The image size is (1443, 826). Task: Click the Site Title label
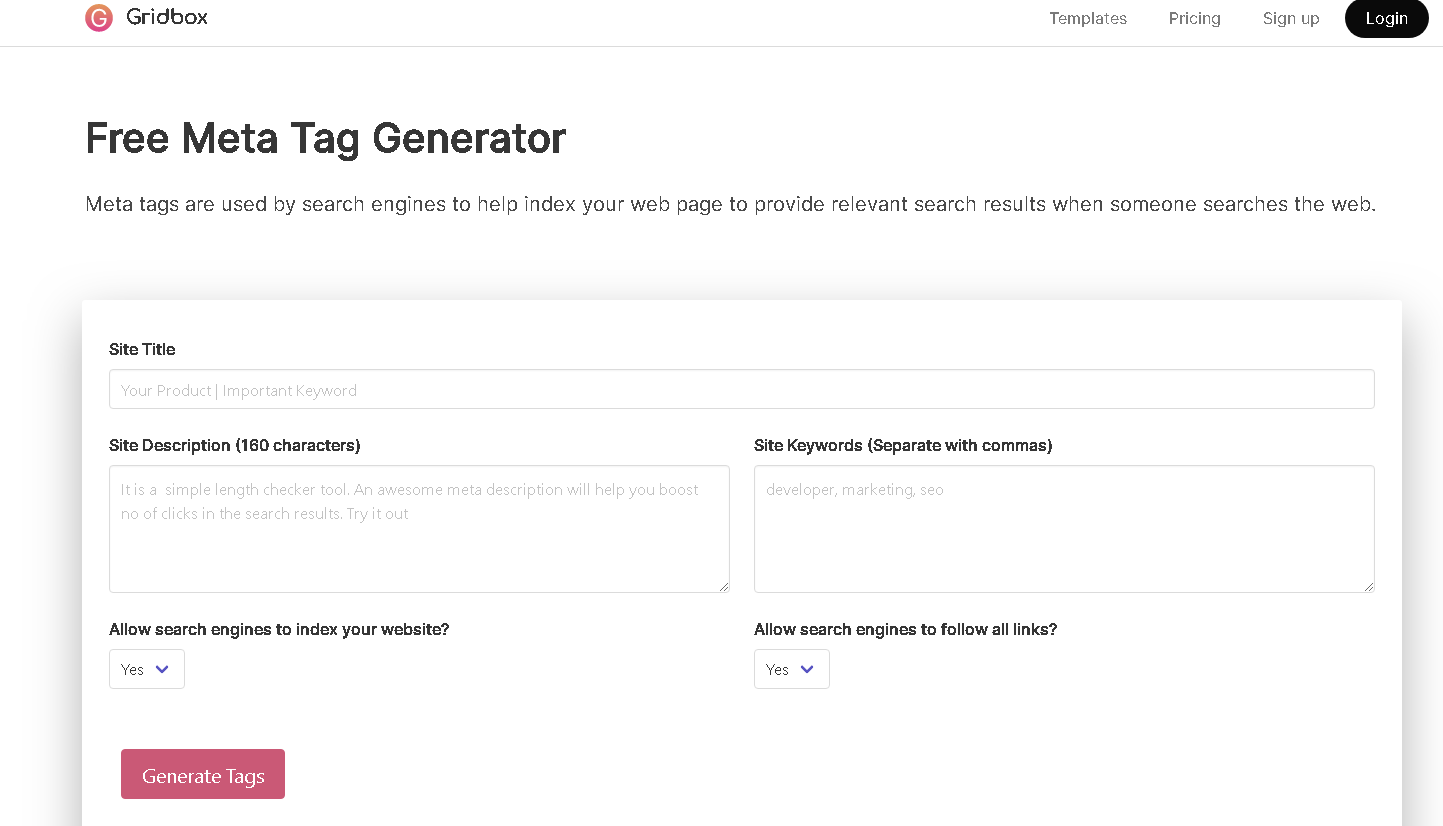[142, 349]
